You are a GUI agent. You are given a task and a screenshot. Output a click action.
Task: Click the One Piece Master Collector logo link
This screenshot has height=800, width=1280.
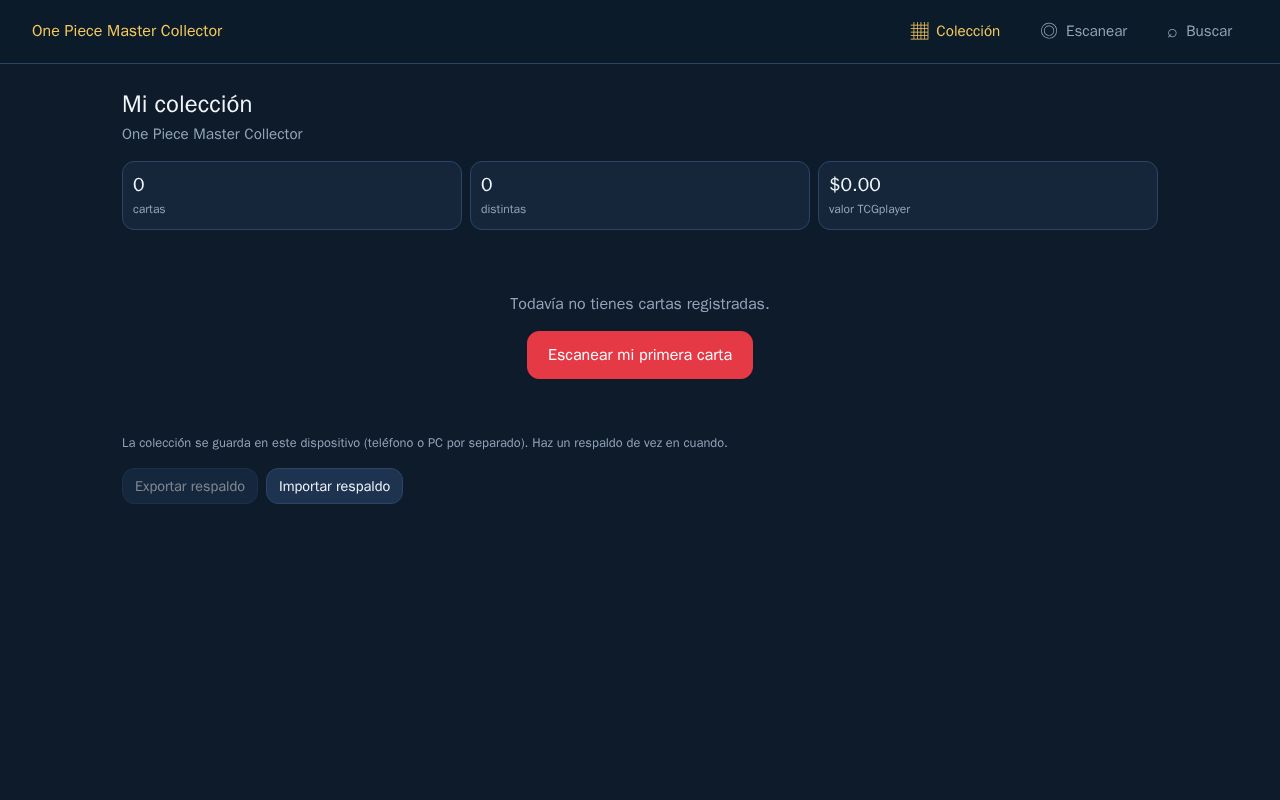(x=127, y=31)
